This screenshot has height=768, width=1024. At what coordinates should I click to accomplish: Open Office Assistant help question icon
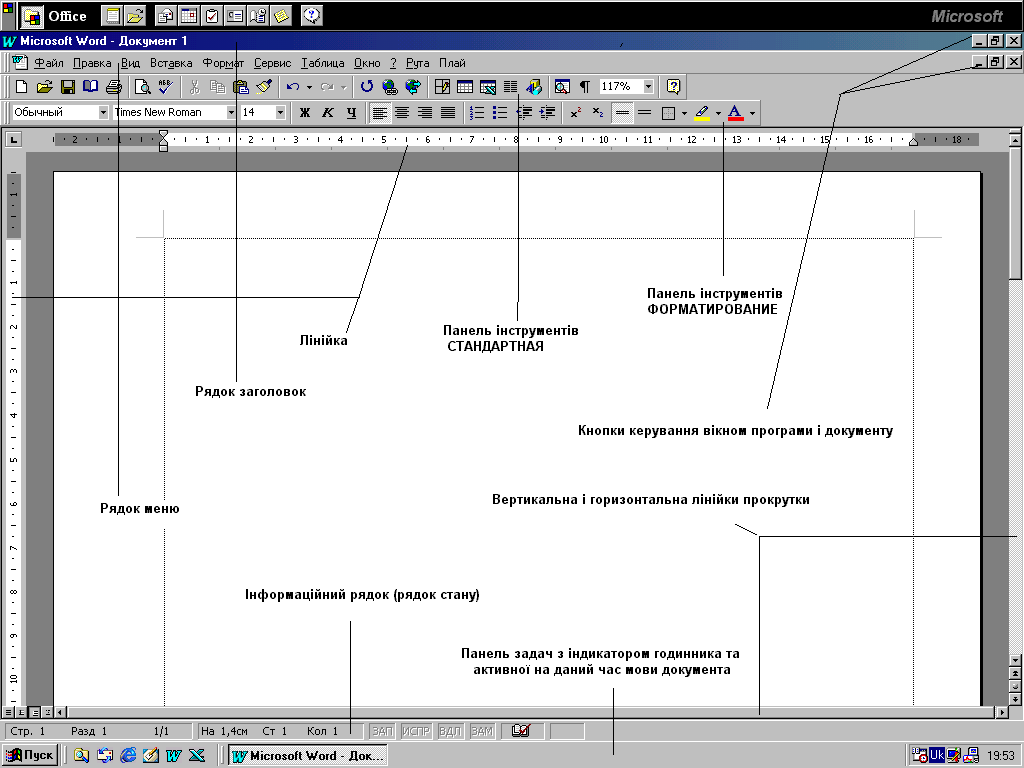[x=673, y=86]
